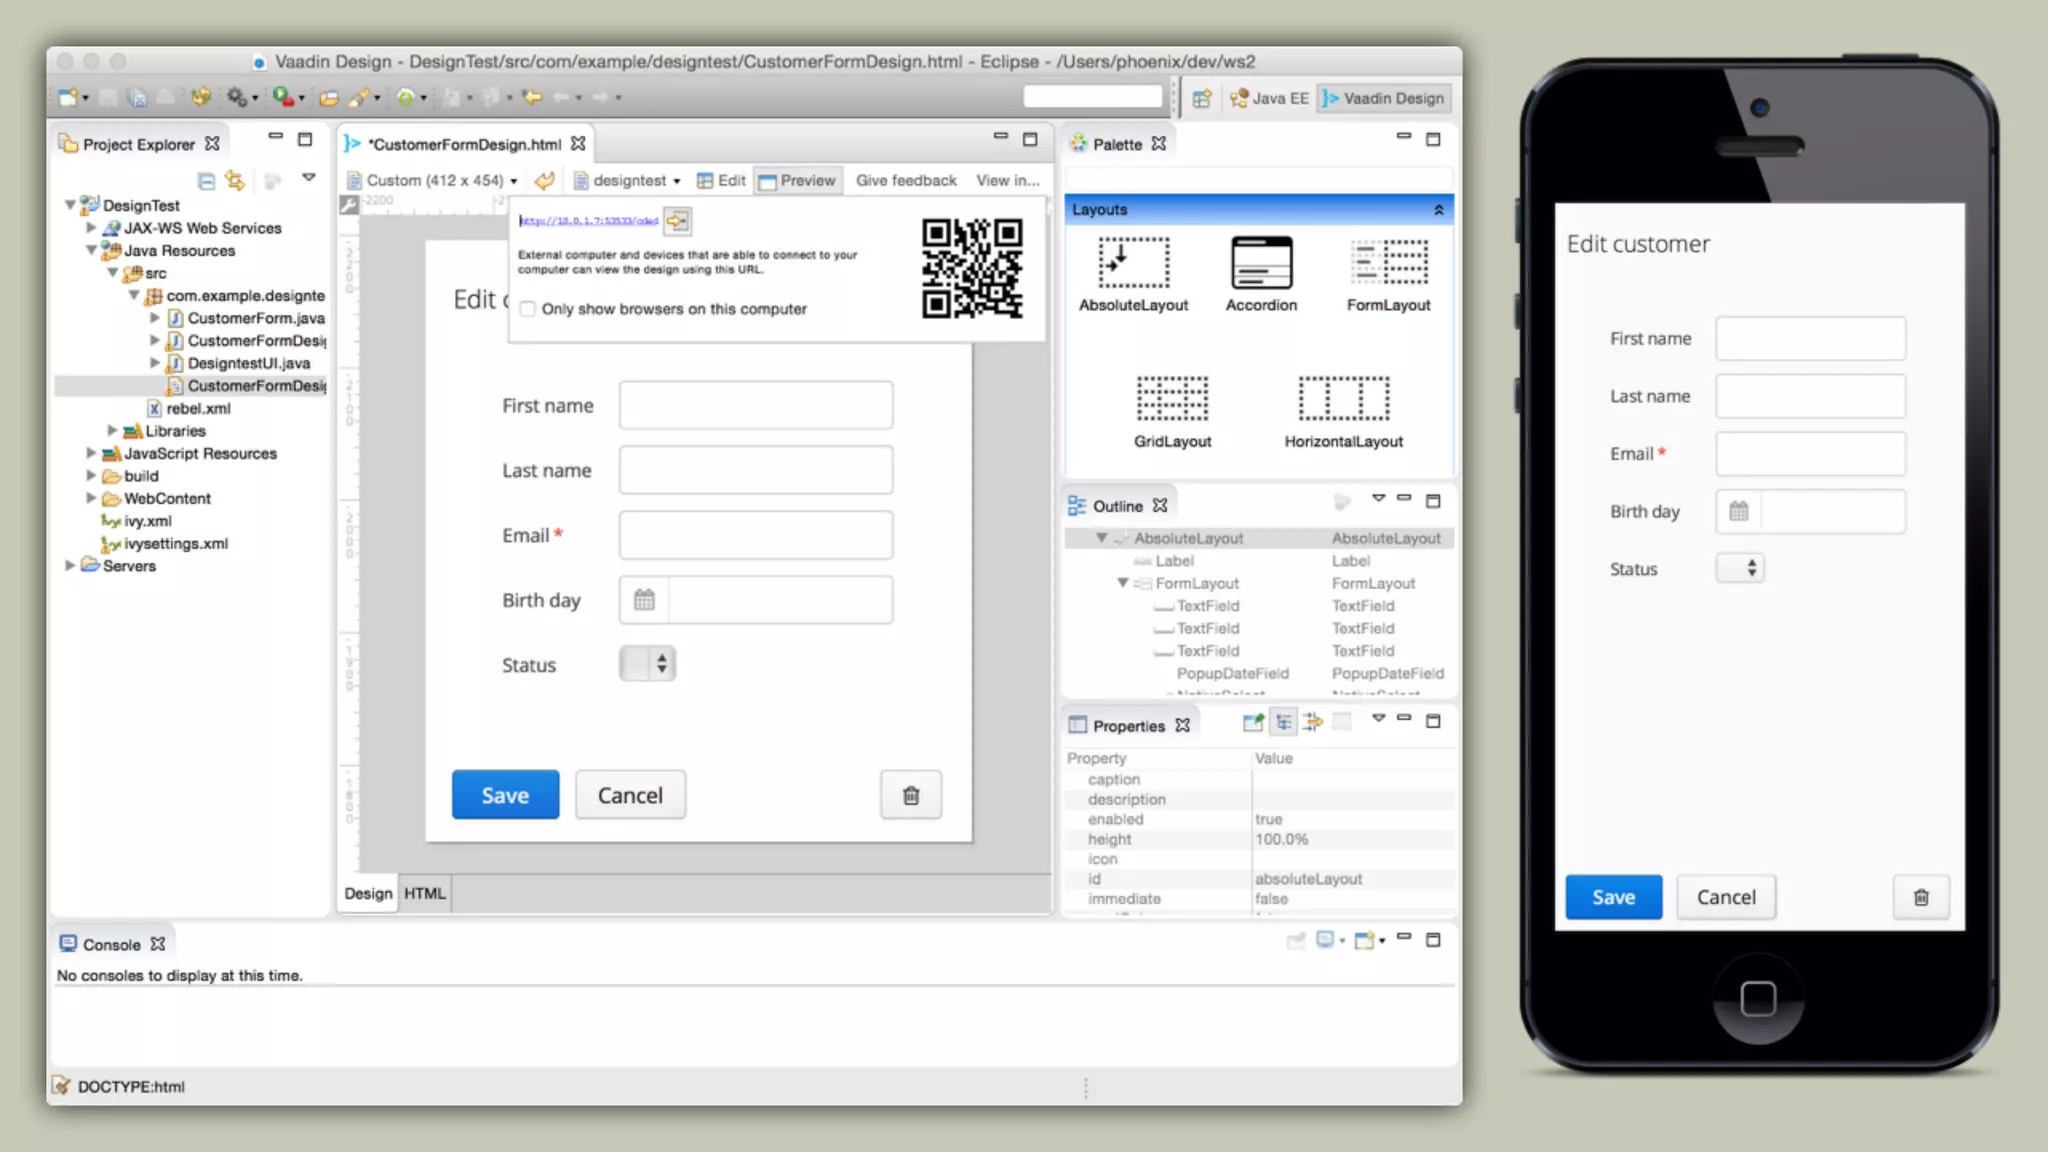Collapse the Layouts palette section

(x=1438, y=210)
